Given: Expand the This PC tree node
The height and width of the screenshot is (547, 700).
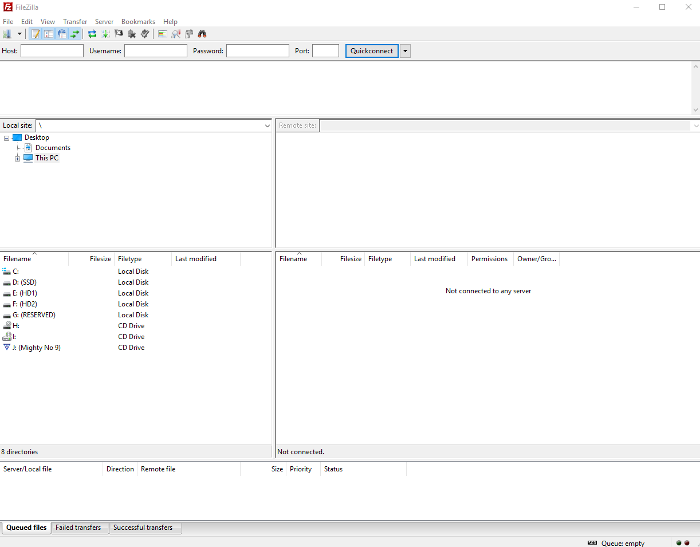Looking at the screenshot, I should point(17,158).
